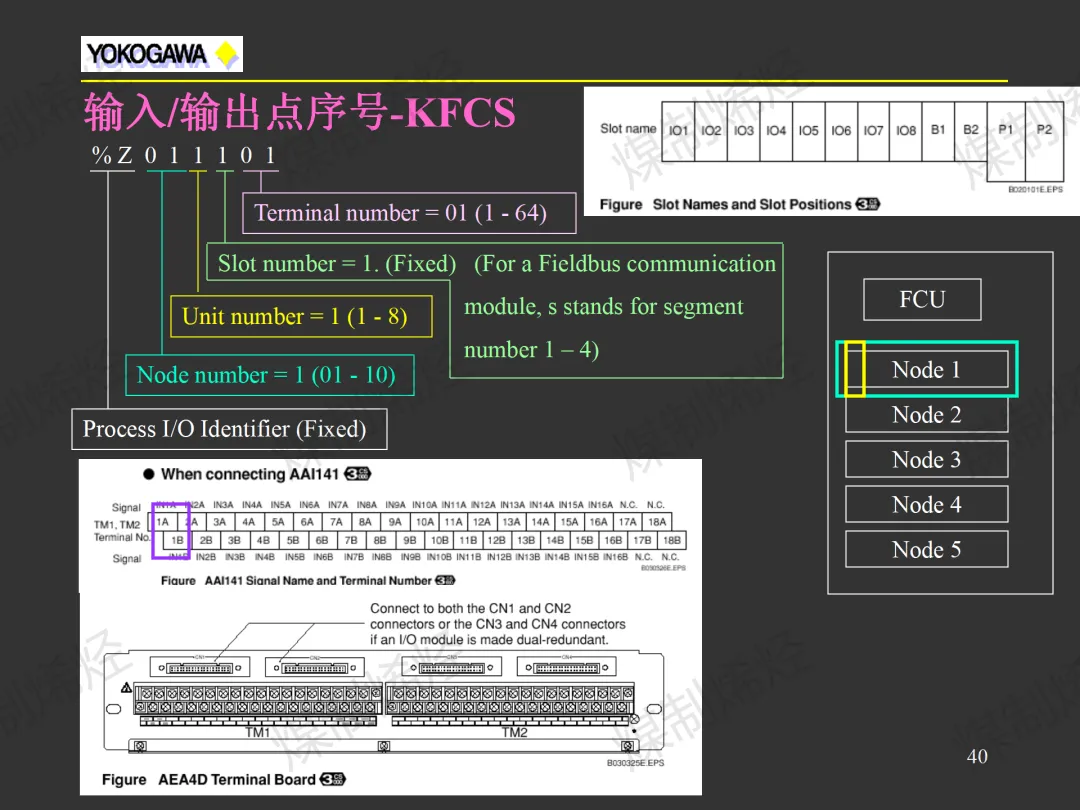Click slot IO1 in the slot diagram
The image size is (1080, 810).
(678, 131)
